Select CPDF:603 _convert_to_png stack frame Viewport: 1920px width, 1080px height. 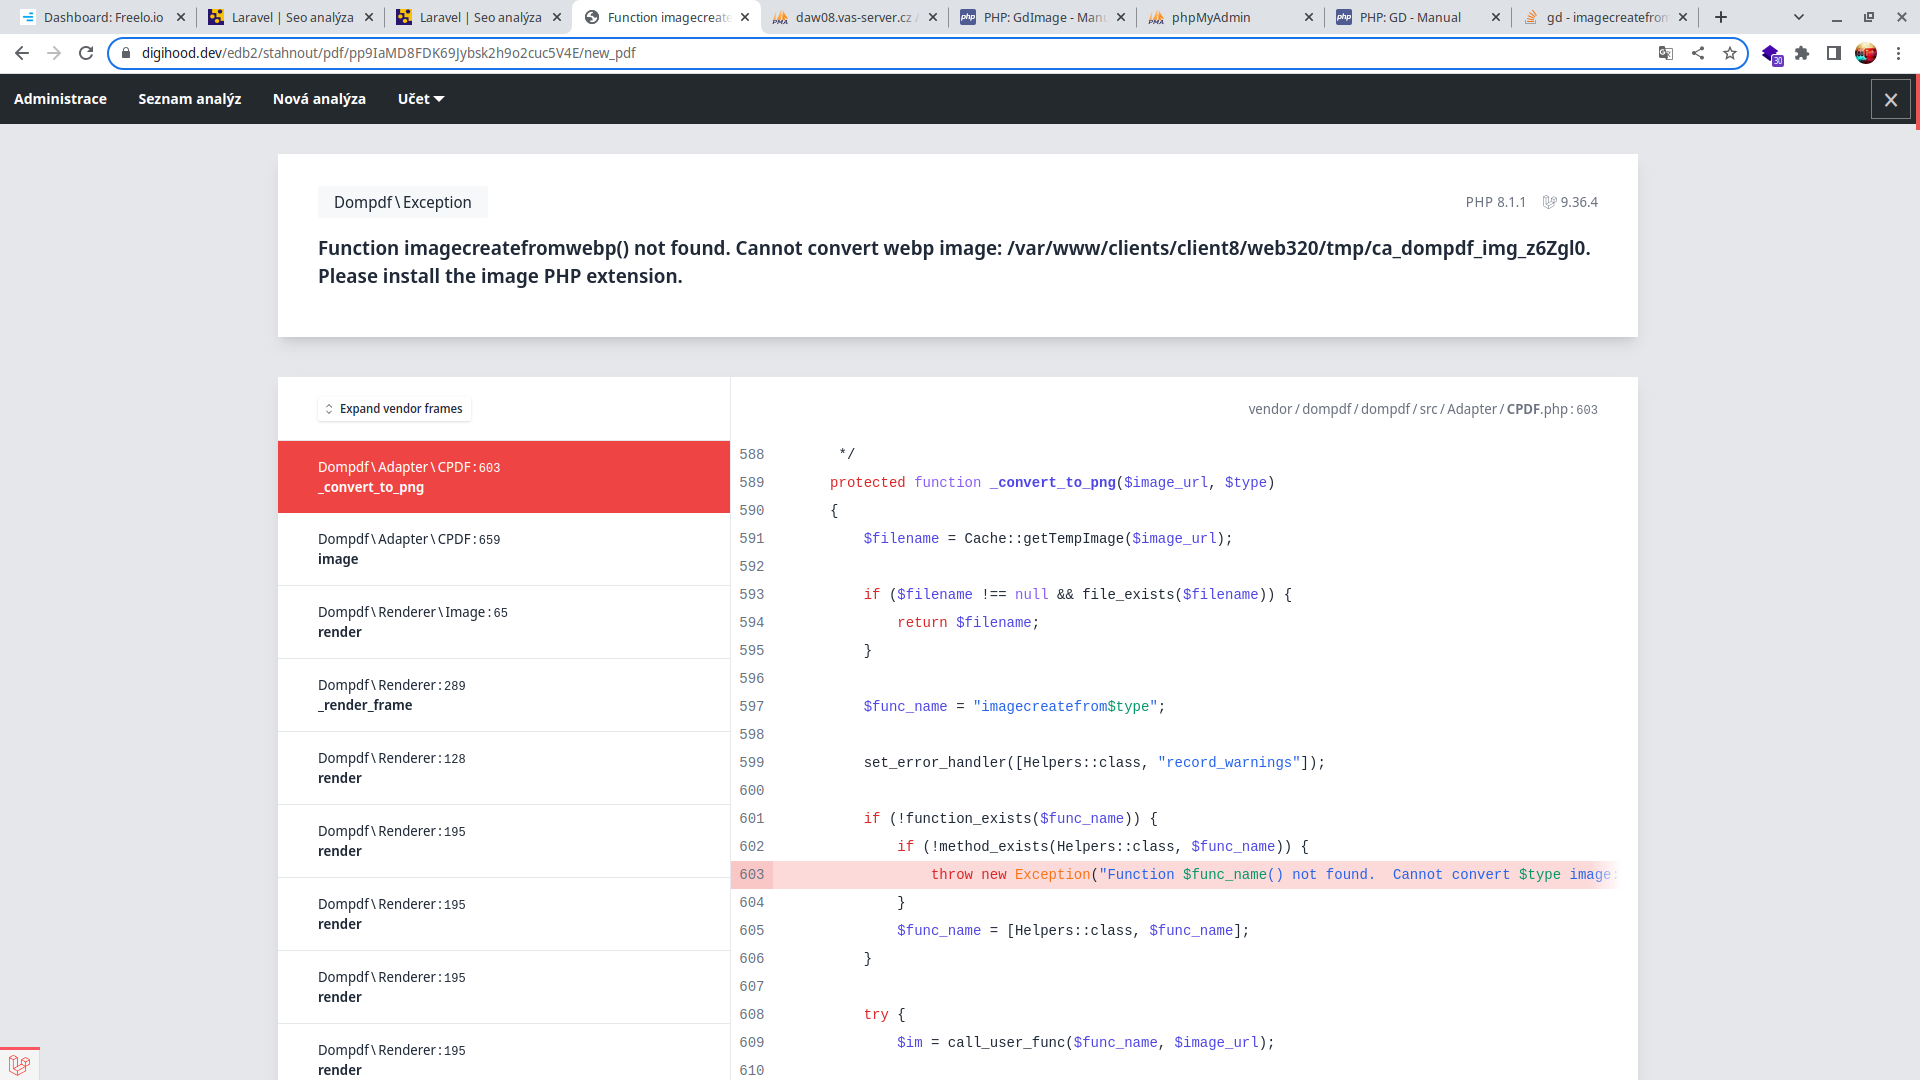[x=504, y=477]
